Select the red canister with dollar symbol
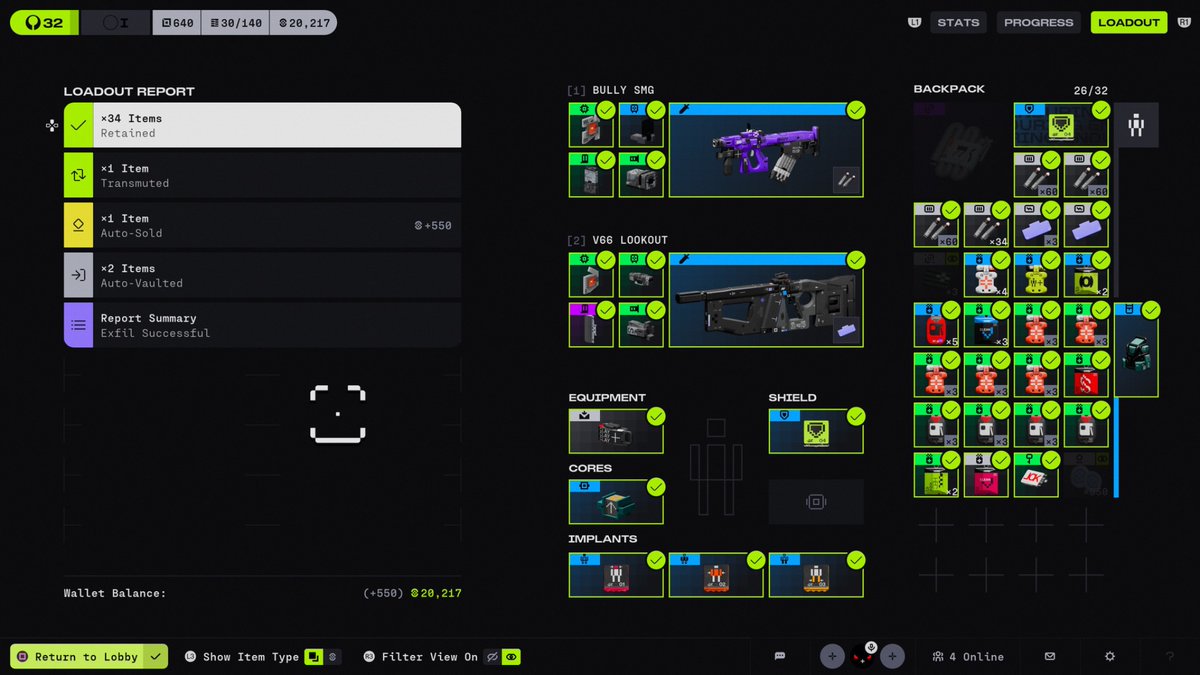 click(1086, 375)
